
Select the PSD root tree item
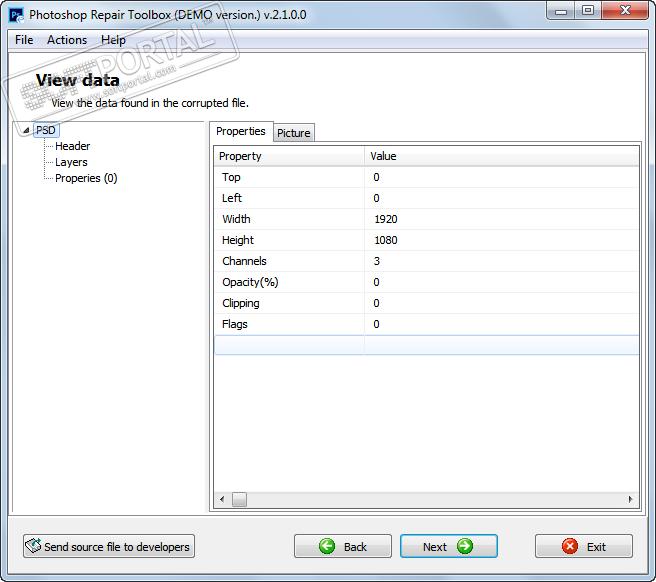tap(46, 131)
